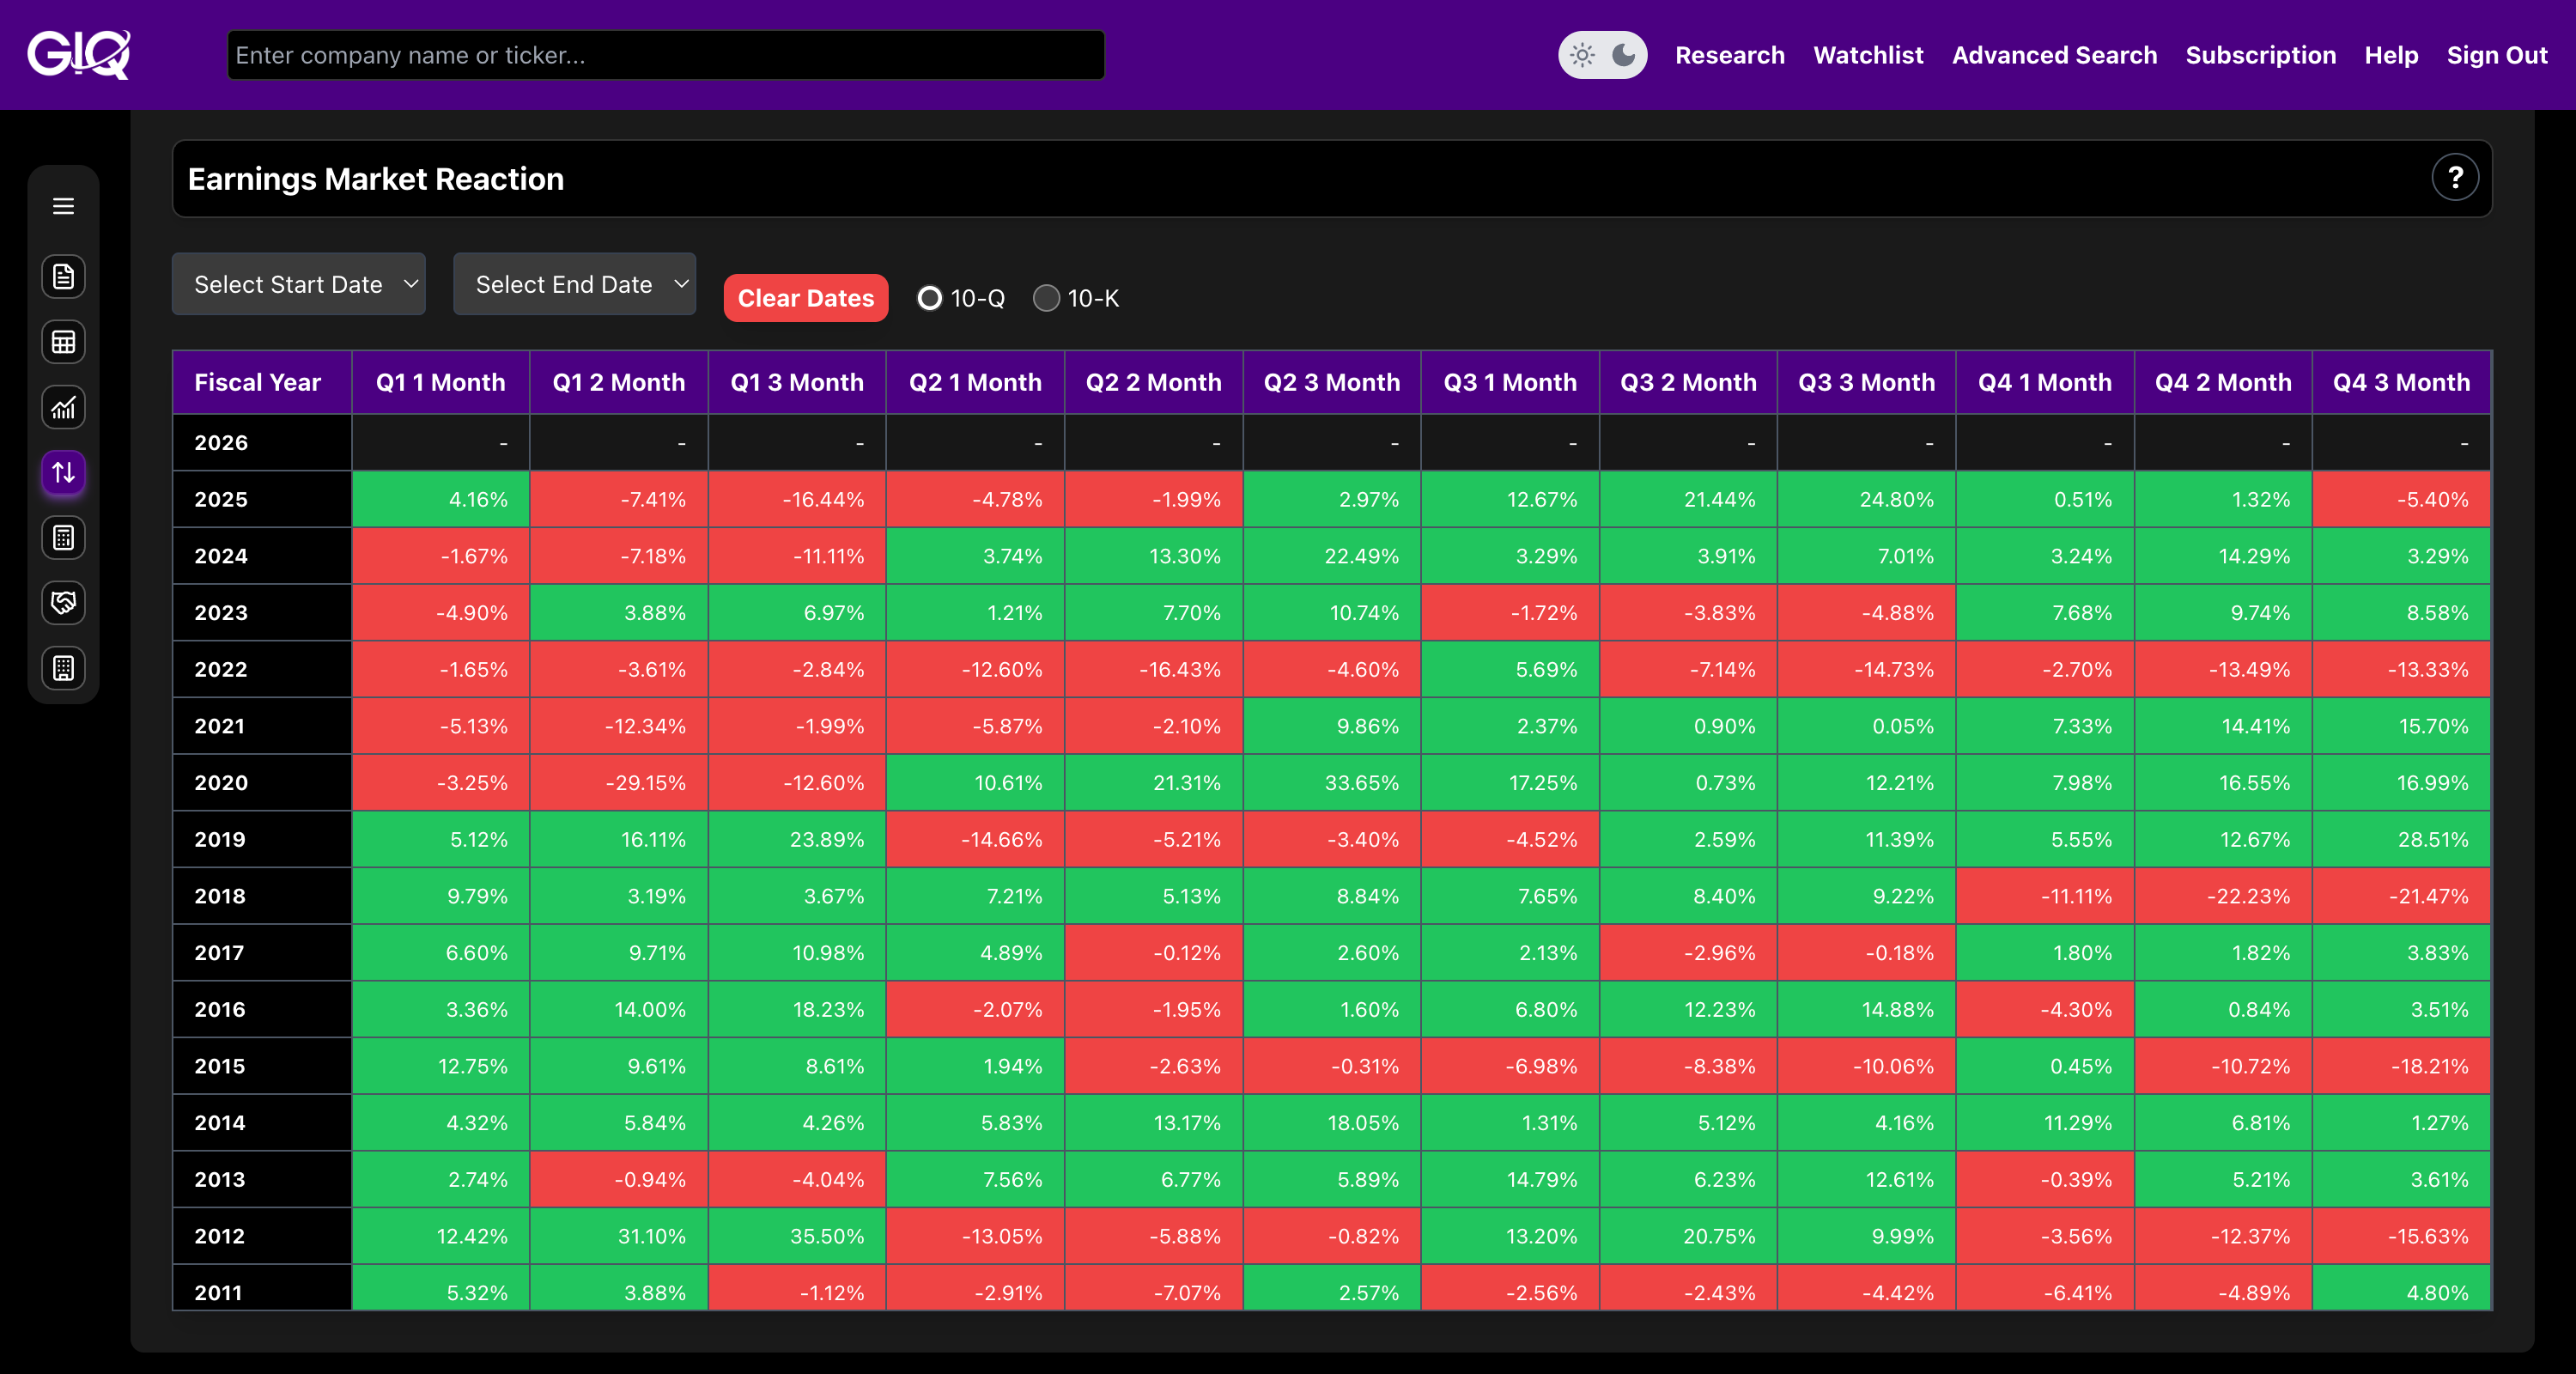Image resolution: width=2576 pixels, height=1374 pixels.
Task: Toggle the light/dark theme switch
Action: pos(1602,55)
